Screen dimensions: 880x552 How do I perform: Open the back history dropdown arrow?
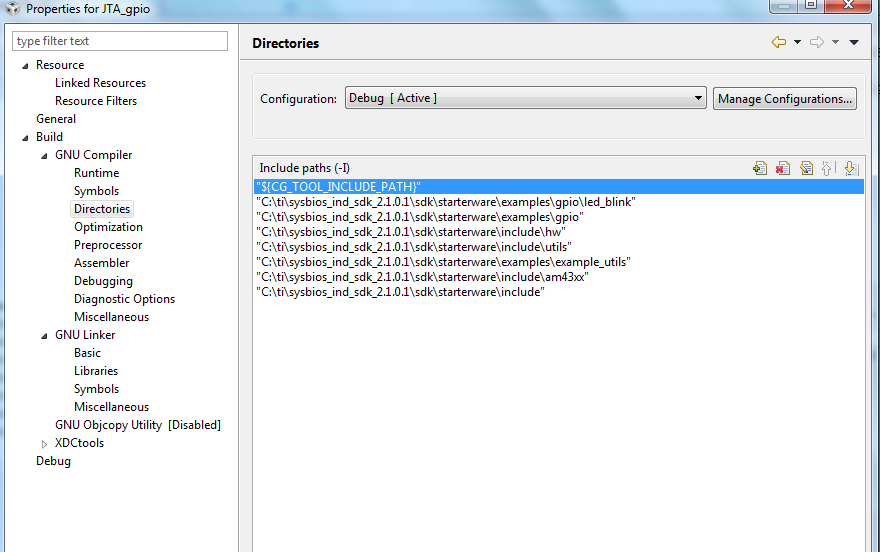pyautogui.click(x=797, y=42)
